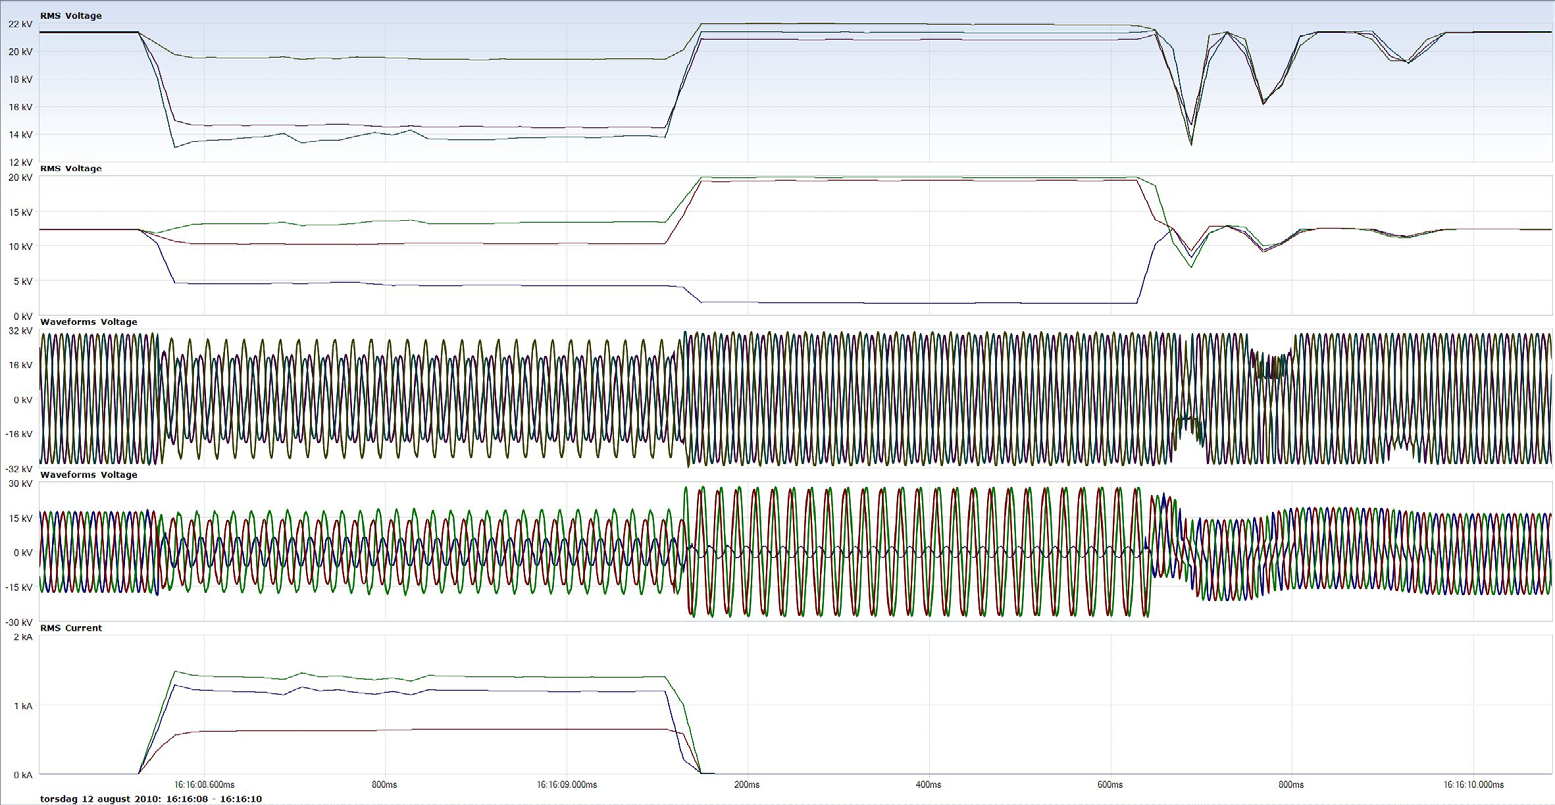1555x805 pixels.
Task: Click the 400ms time axis label
Action: [x=929, y=785]
